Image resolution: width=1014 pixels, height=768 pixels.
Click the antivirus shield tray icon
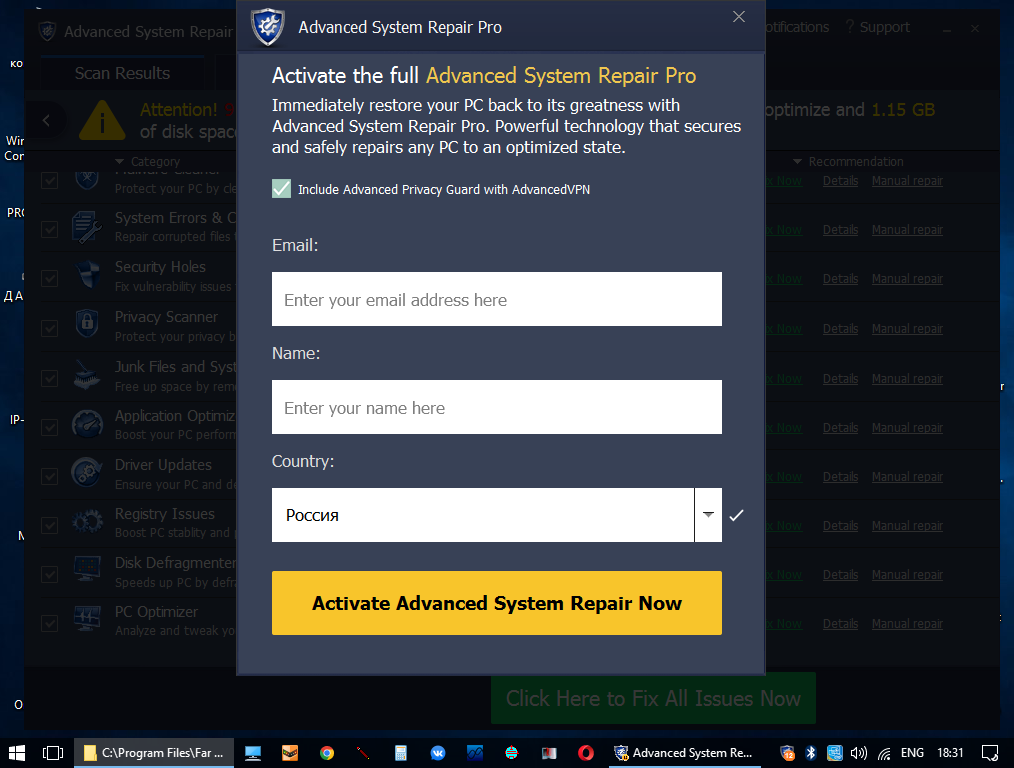click(x=787, y=752)
